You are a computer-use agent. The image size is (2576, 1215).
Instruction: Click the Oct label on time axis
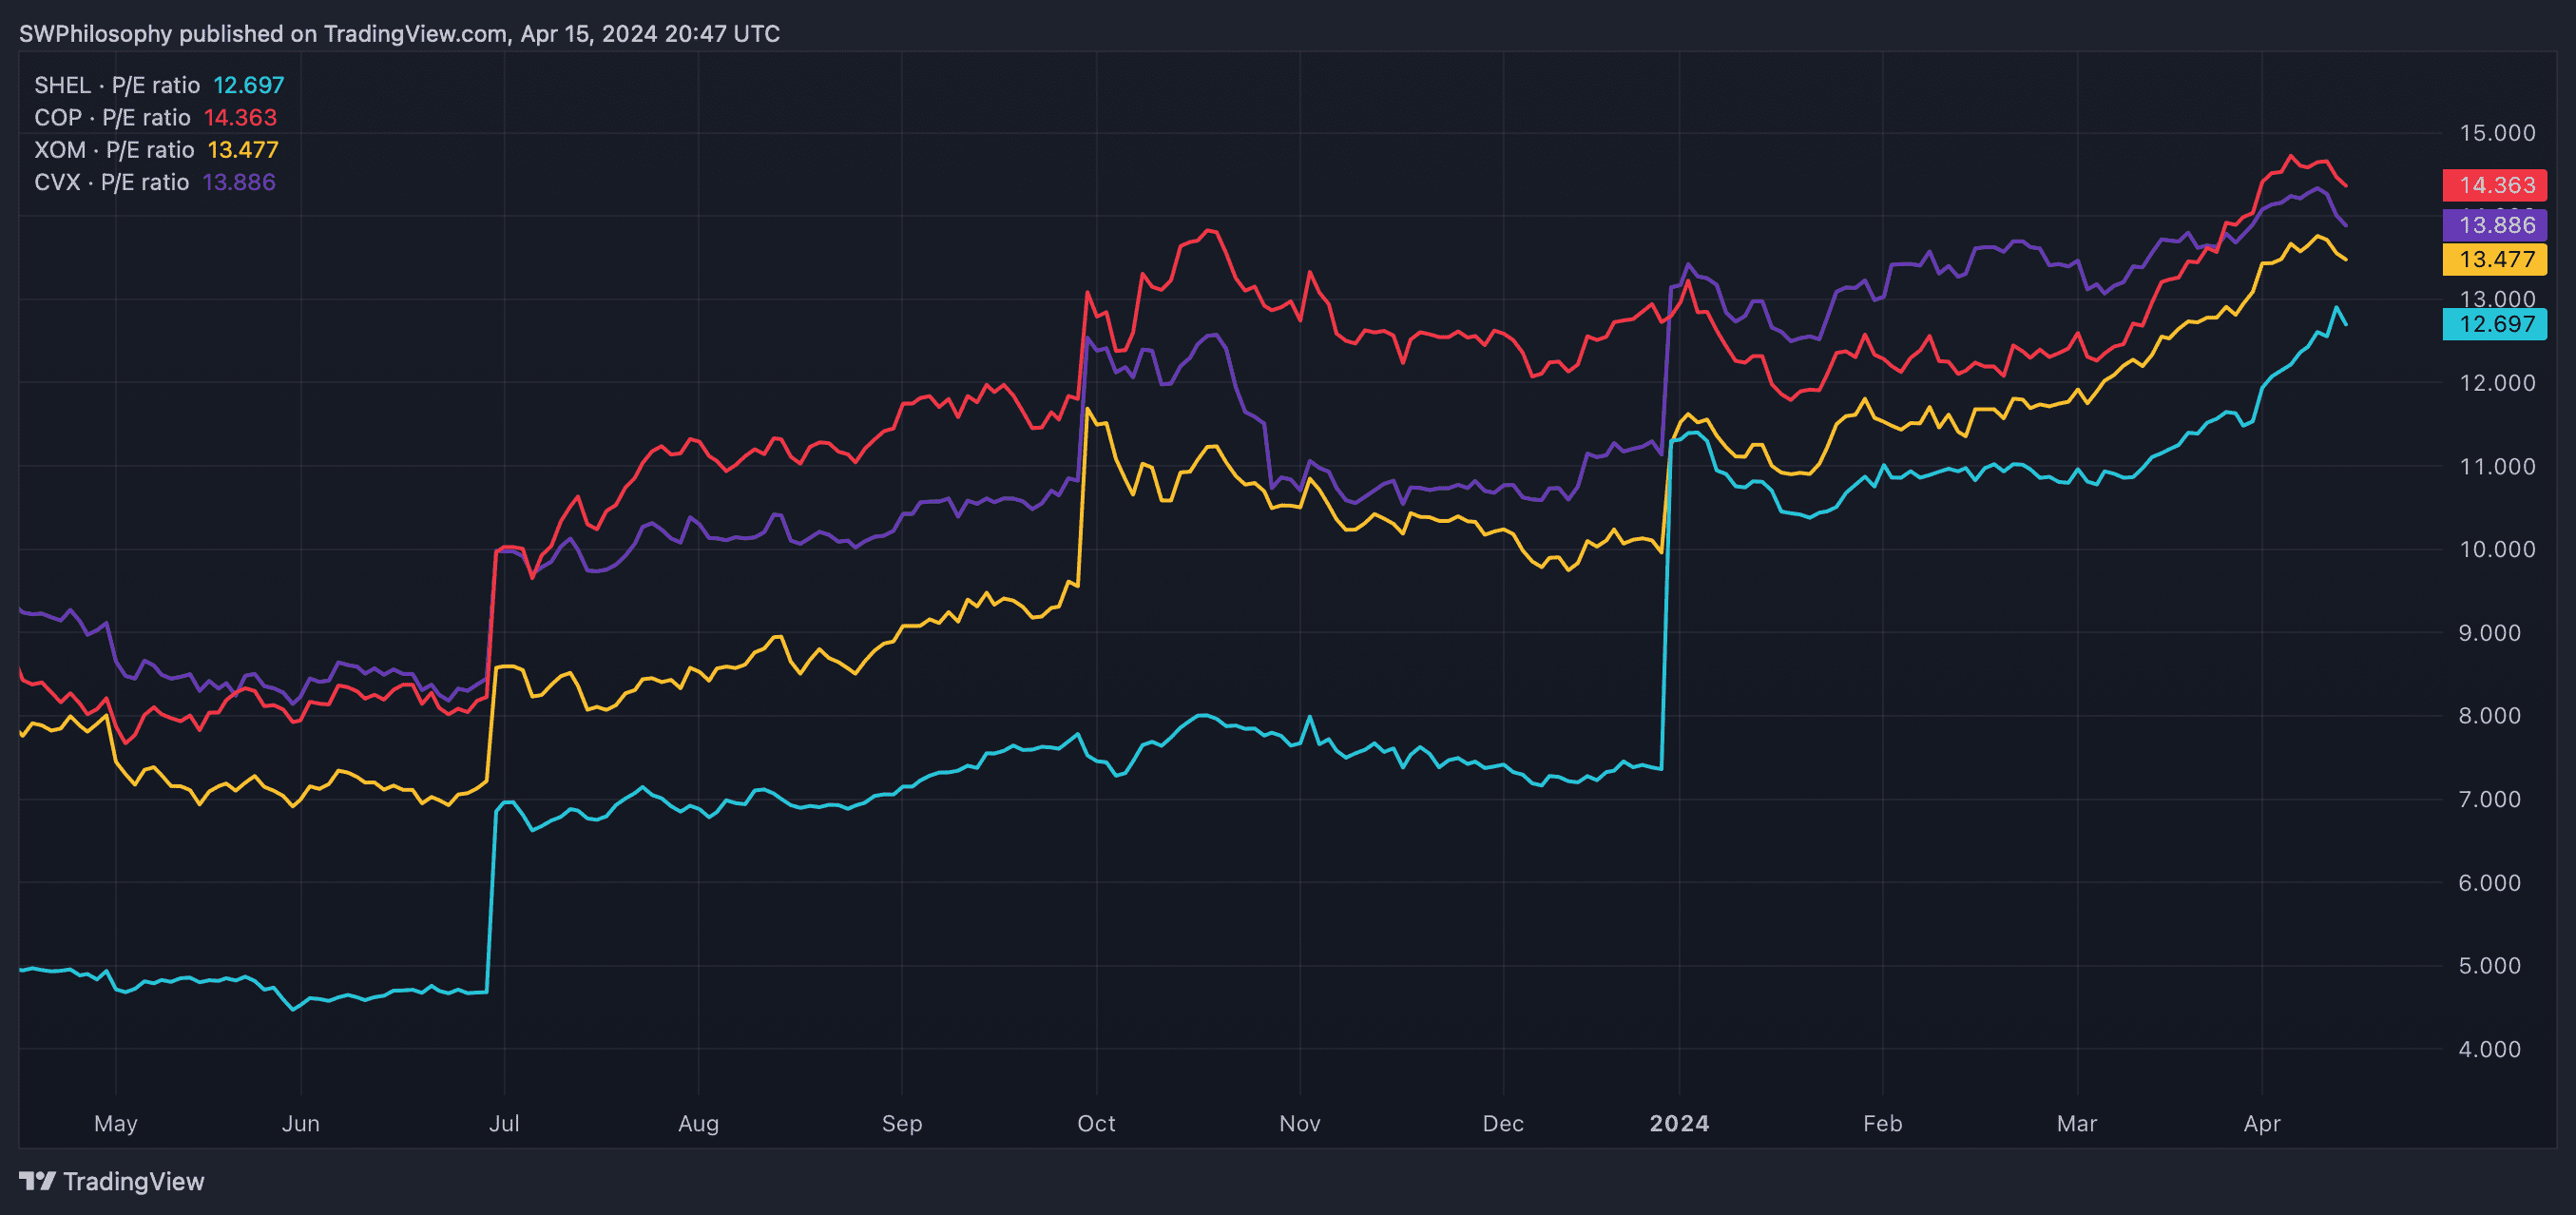click(x=1096, y=1123)
